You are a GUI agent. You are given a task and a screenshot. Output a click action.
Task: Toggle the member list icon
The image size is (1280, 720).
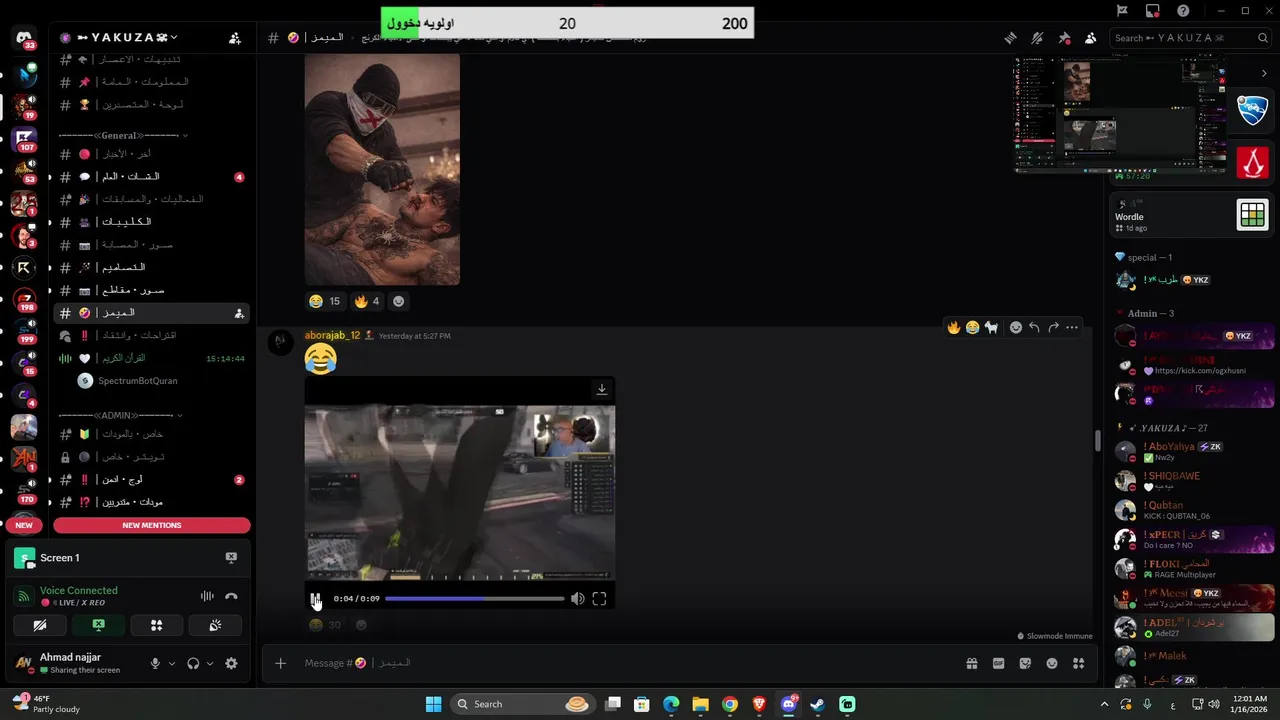coord(1090,38)
